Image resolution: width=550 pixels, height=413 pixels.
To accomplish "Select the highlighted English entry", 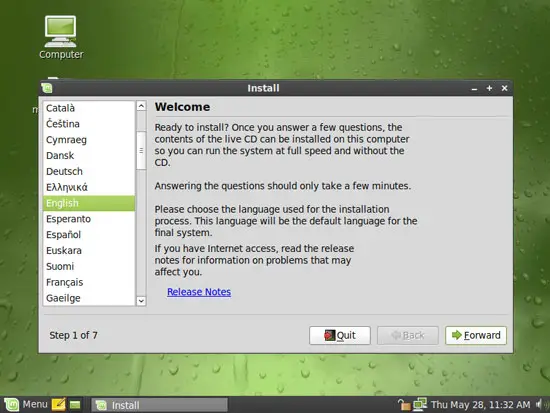I will pos(89,203).
